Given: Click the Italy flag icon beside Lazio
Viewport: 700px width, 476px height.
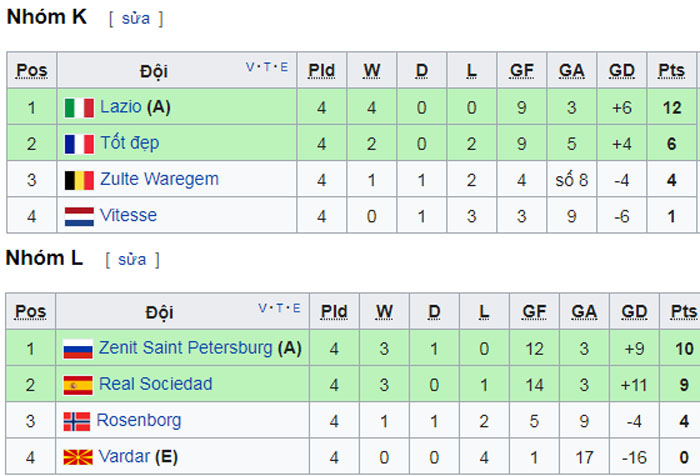Looking at the screenshot, I should coord(79,108).
